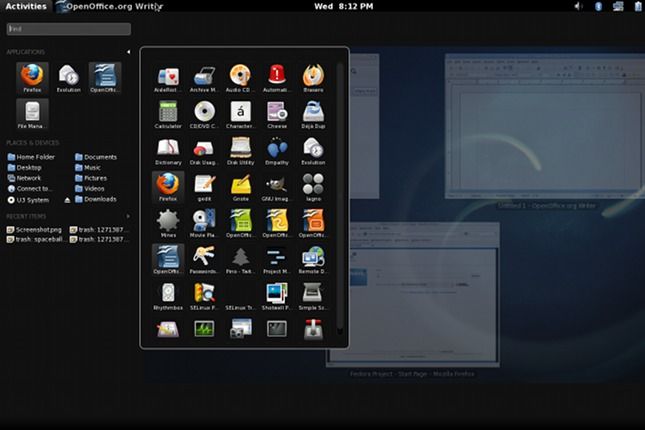Image resolution: width=645 pixels, height=430 pixels.
Task: Open GNU Image Manipulation Program
Action: coord(276,187)
